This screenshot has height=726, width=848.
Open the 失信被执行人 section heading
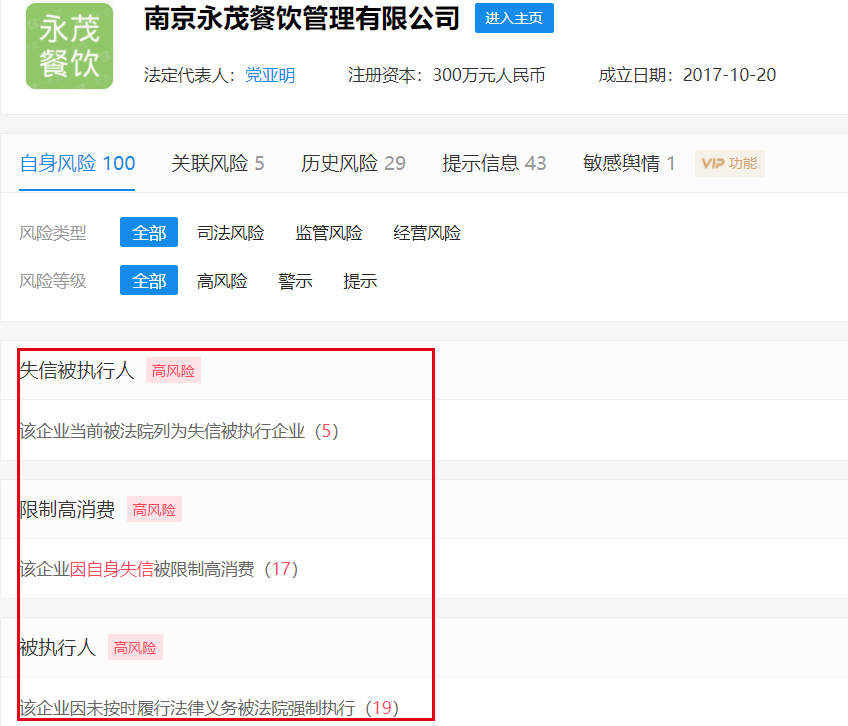77,371
